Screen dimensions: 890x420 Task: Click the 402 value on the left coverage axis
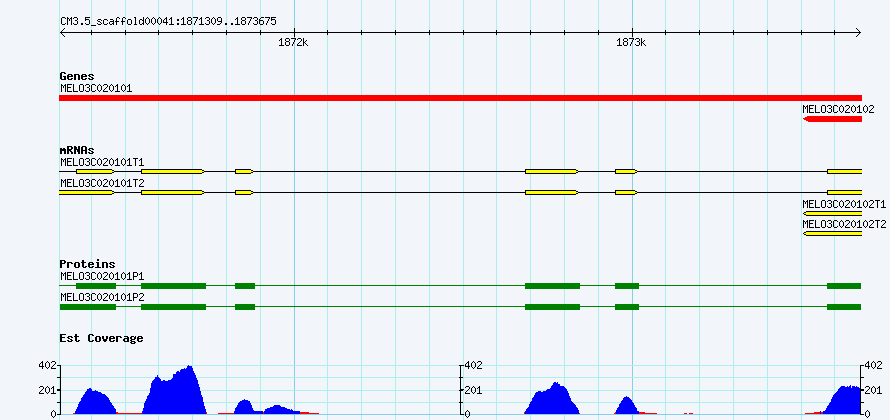(x=47, y=366)
